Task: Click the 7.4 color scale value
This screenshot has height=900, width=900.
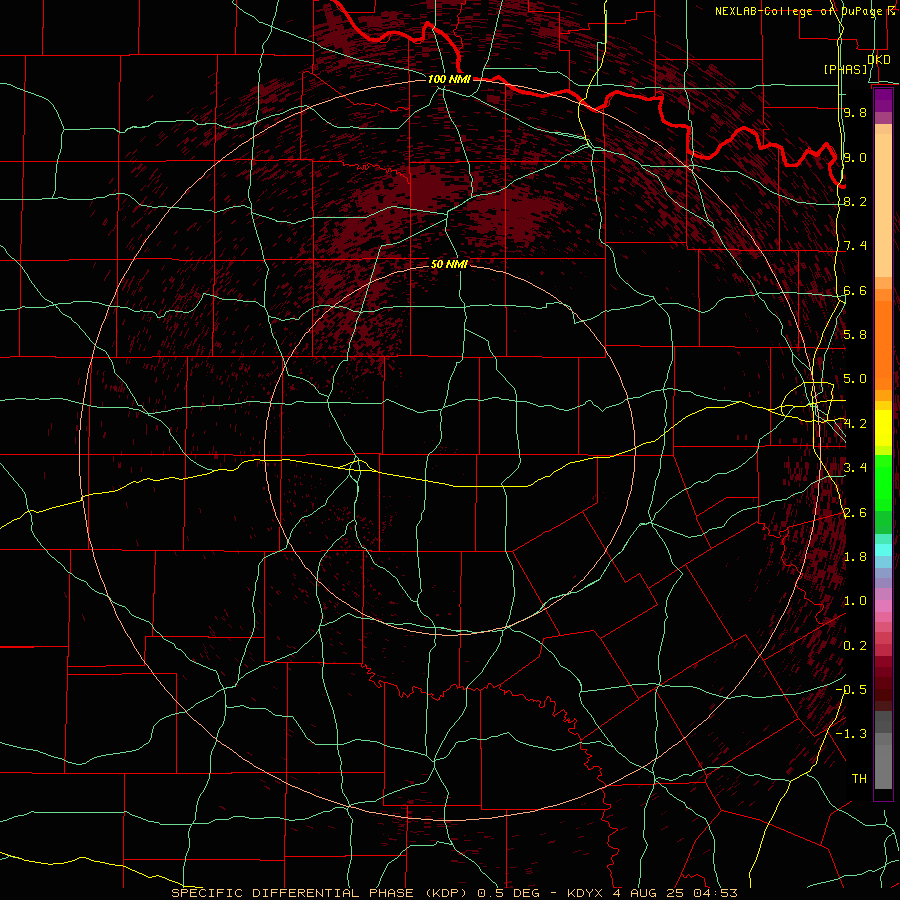Action: (855, 246)
